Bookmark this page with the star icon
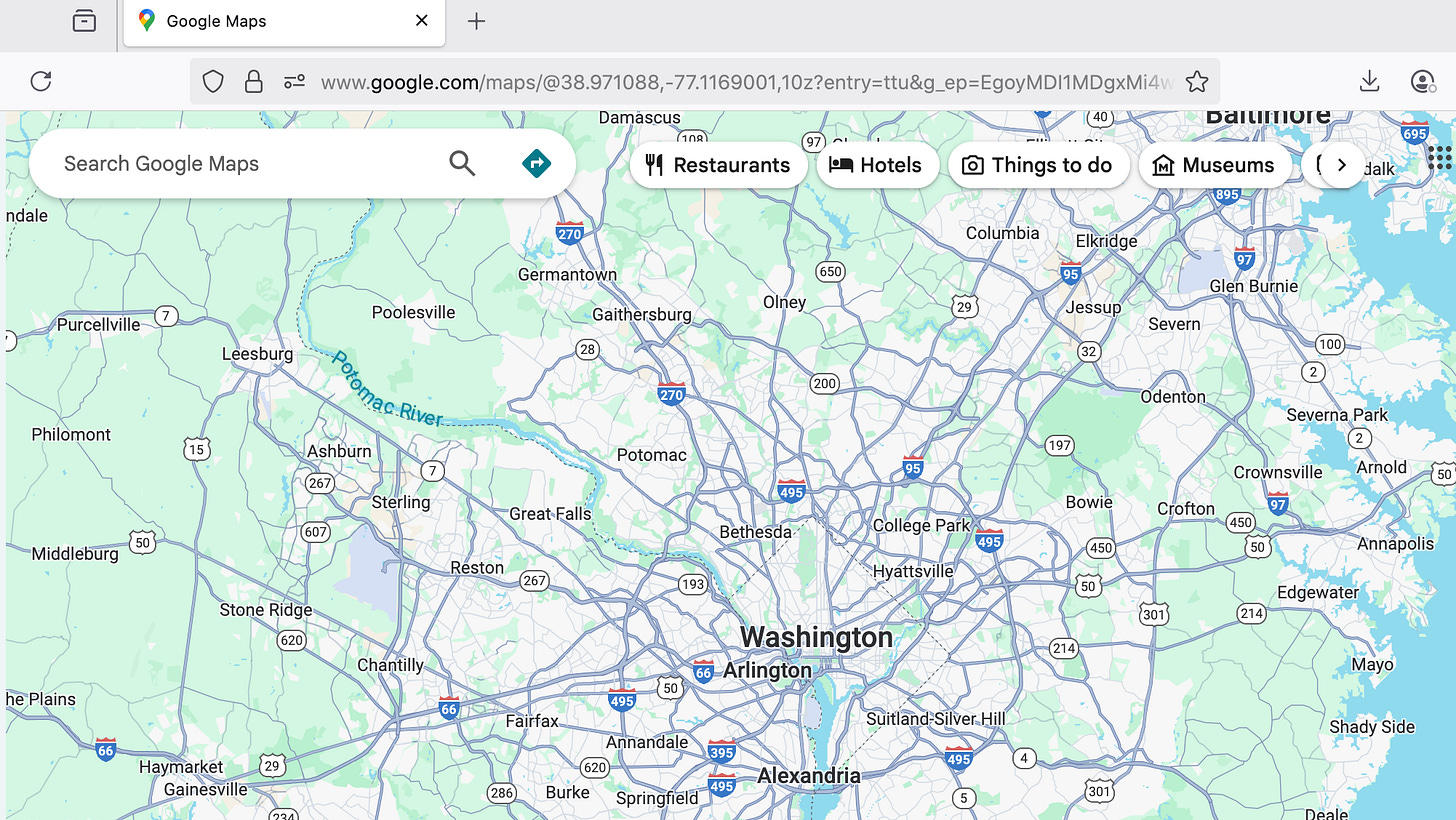Screen dimensions: 1456x820 [1196, 81]
